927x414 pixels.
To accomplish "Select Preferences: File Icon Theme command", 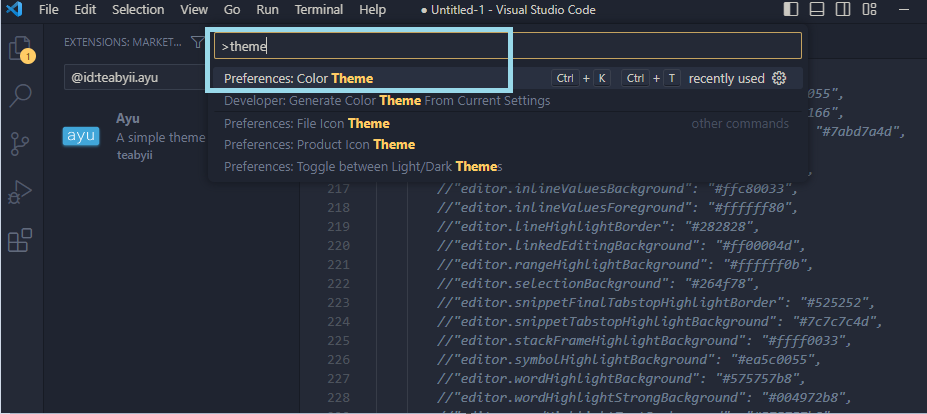I will pos(508,124).
